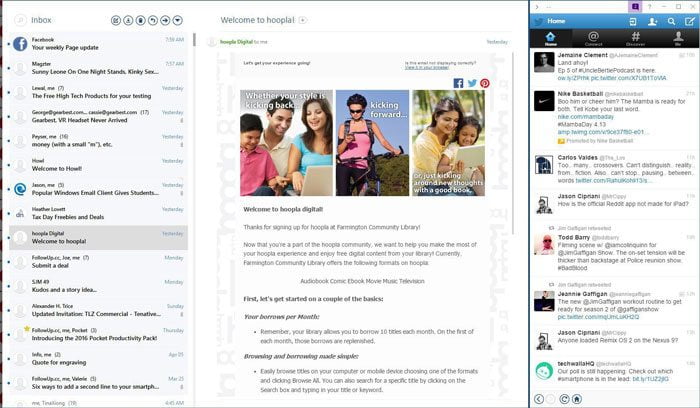Open ow.ly link in Jemaine Clement tweet

tap(573, 78)
